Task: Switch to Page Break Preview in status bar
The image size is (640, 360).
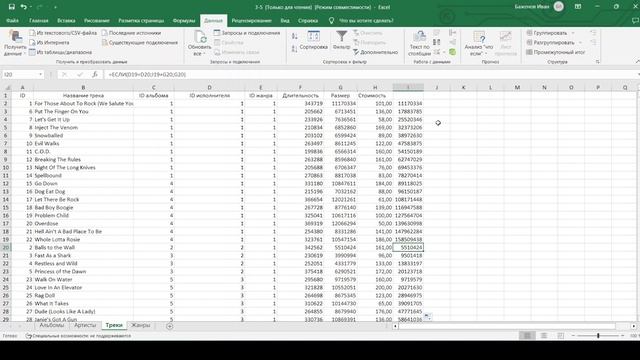Action: coord(560,336)
